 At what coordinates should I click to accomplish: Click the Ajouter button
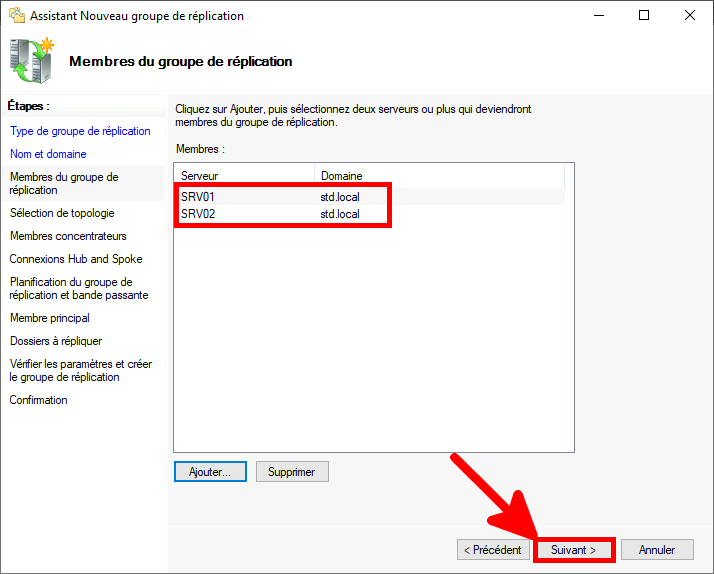[210, 472]
